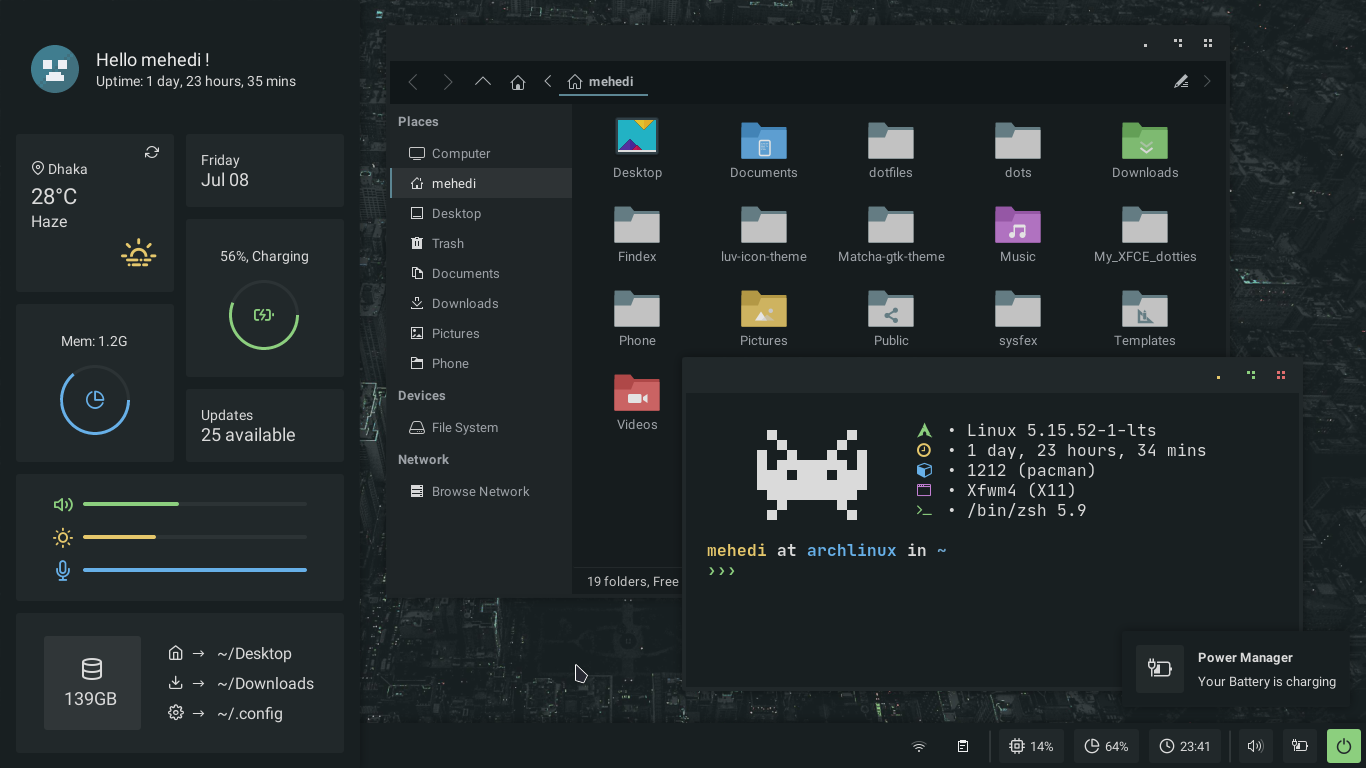This screenshot has height=768, width=1366.
Task: Select Trash in the Places sidebar
Action: tap(447, 243)
